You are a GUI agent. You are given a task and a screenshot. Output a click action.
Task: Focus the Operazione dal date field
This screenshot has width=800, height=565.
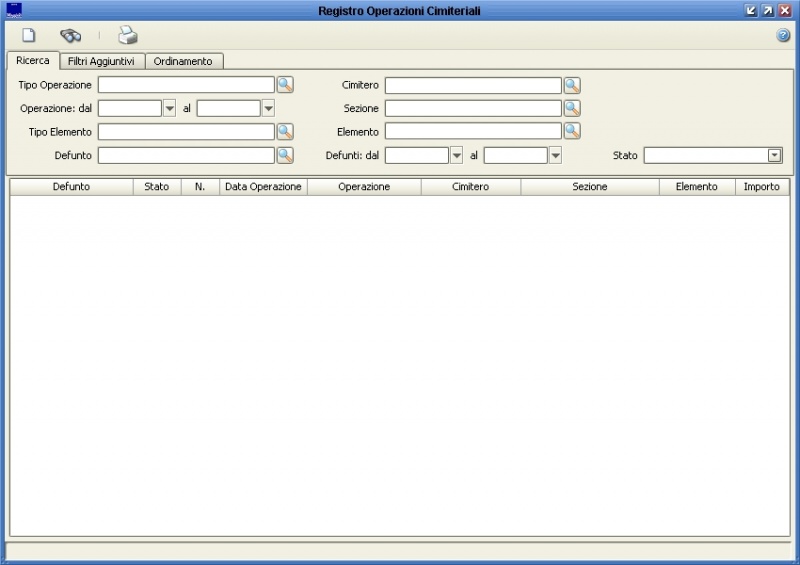(x=130, y=108)
